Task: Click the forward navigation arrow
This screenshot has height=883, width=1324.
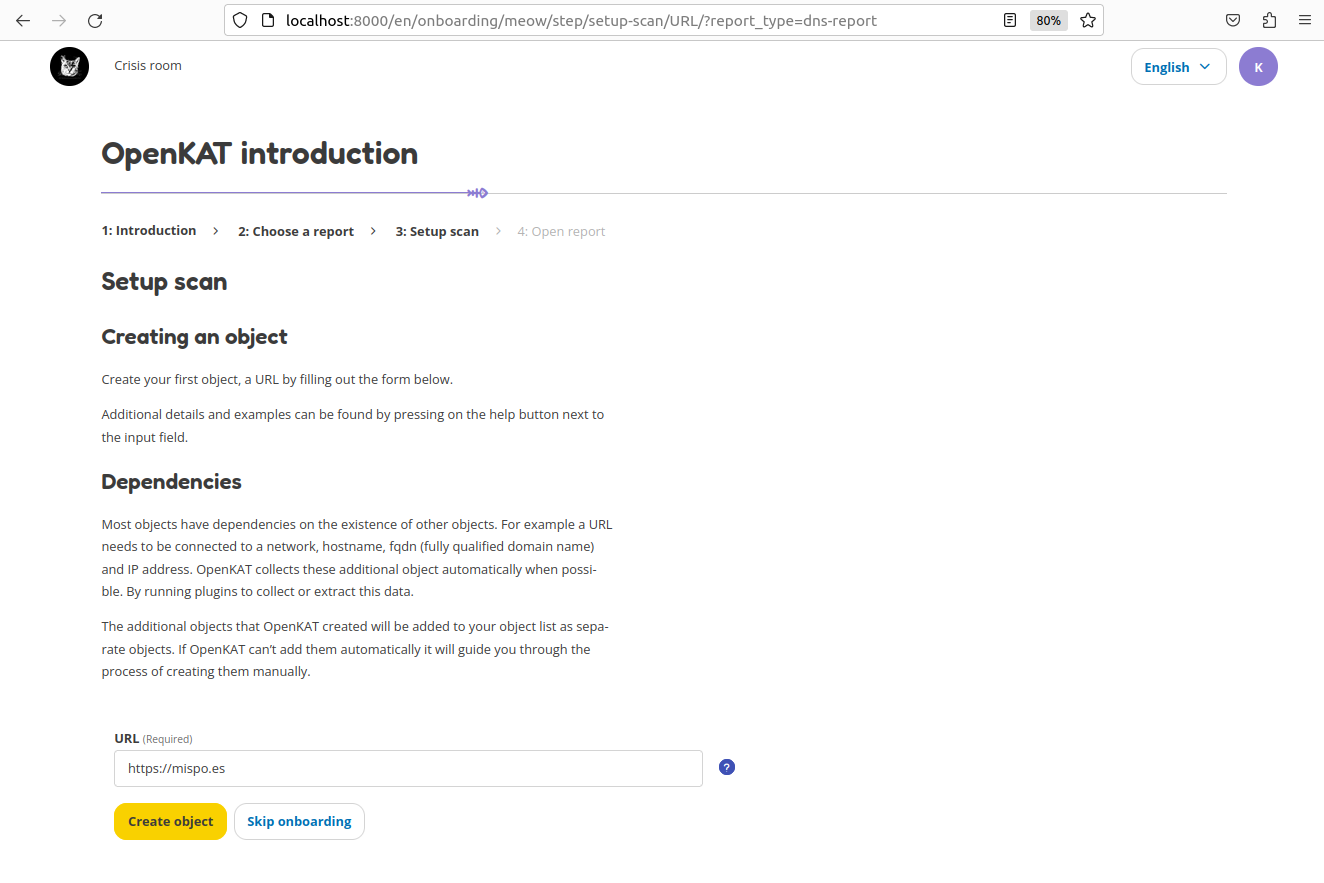Action: 59,20
